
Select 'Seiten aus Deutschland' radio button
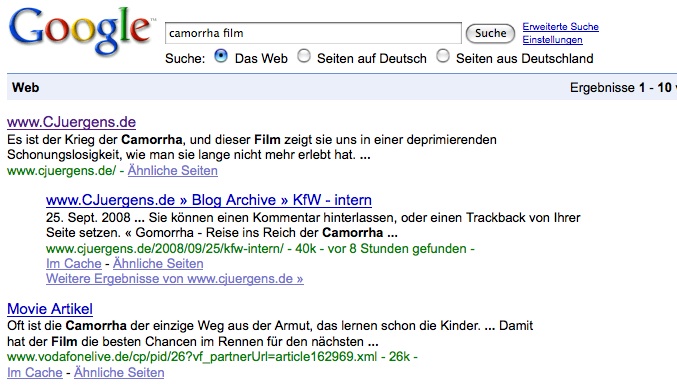click(443, 56)
